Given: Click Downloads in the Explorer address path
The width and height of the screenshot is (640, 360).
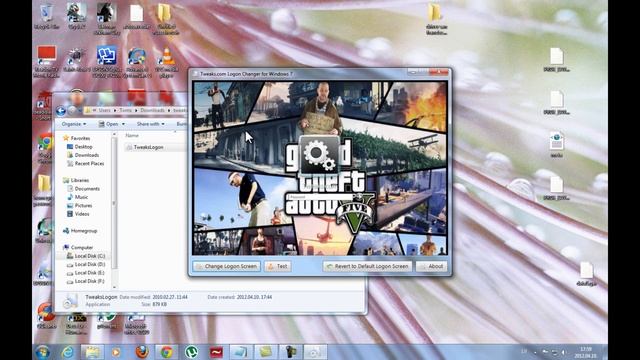Looking at the screenshot, I should (152, 110).
